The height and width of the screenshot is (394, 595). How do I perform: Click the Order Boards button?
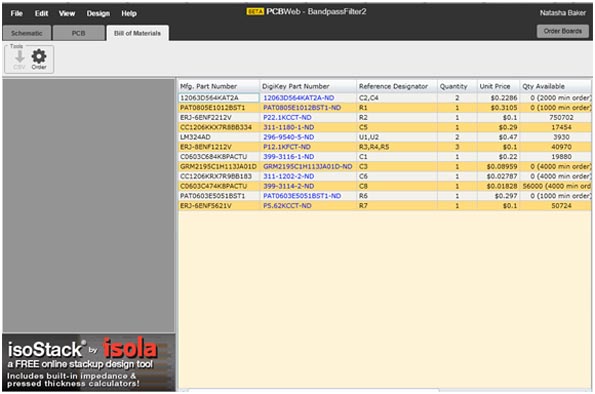point(562,31)
